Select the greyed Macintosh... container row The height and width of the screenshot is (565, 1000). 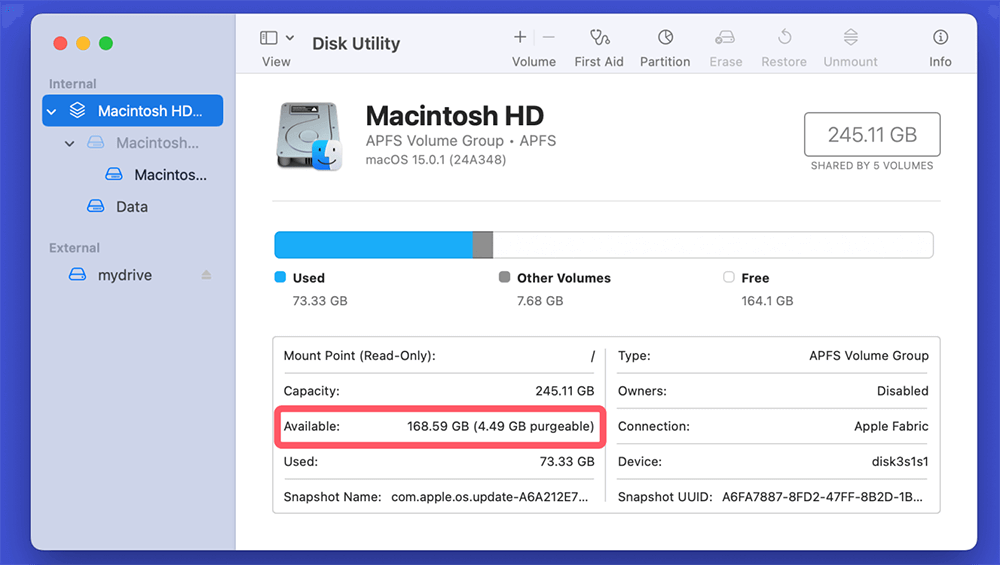[x=133, y=143]
